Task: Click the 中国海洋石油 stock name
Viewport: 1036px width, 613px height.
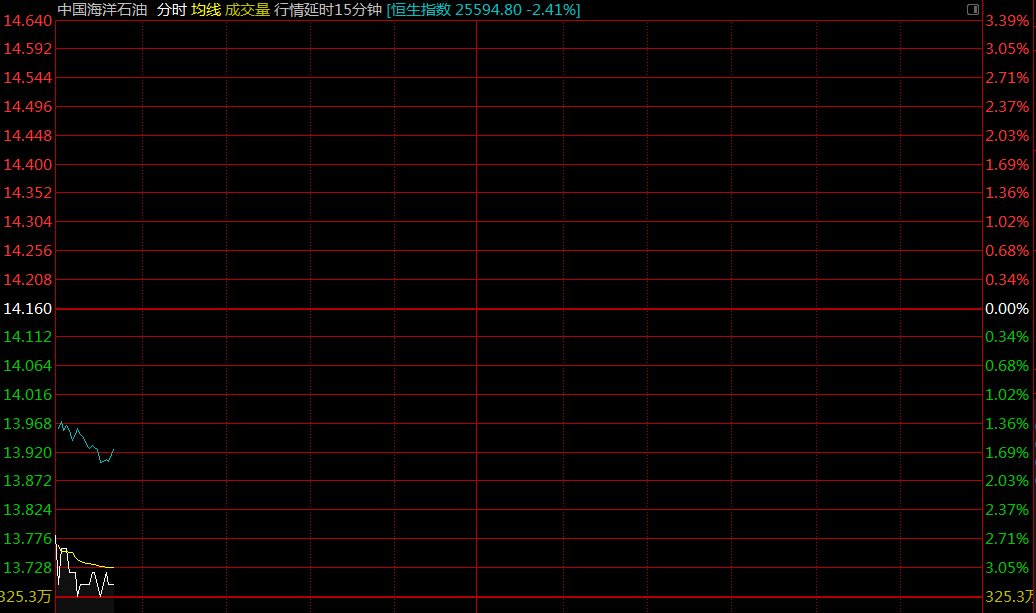Action: (102, 9)
